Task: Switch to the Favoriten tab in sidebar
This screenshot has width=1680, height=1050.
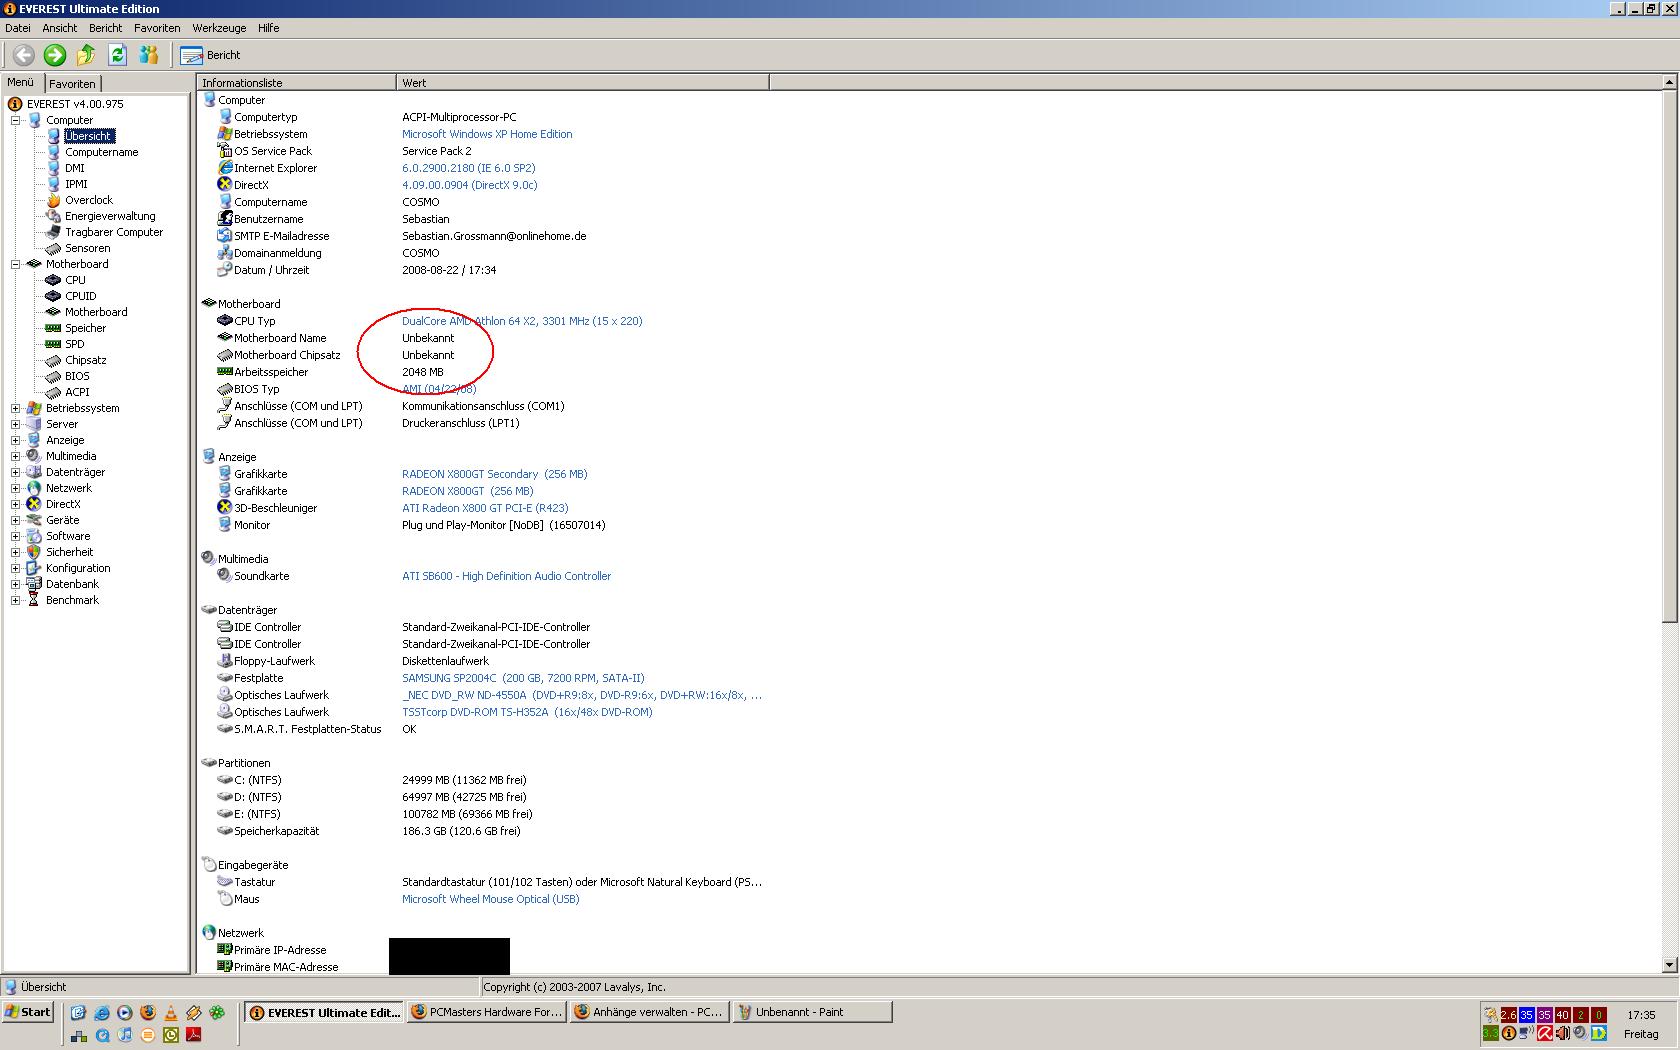Action: (x=72, y=84)
